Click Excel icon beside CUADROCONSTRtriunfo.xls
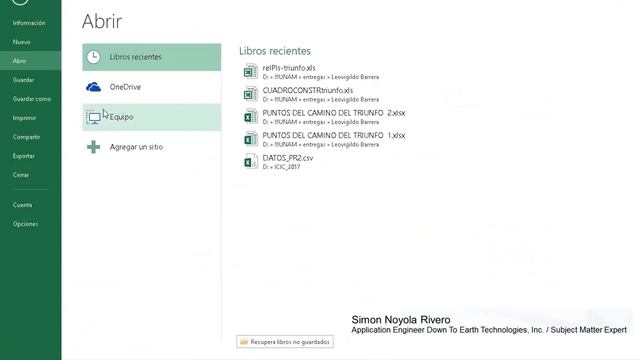 point(250,94)
